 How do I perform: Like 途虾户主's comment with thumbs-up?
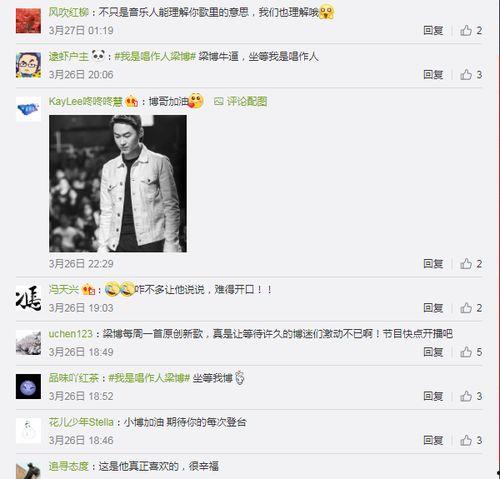tap(471, 75)
